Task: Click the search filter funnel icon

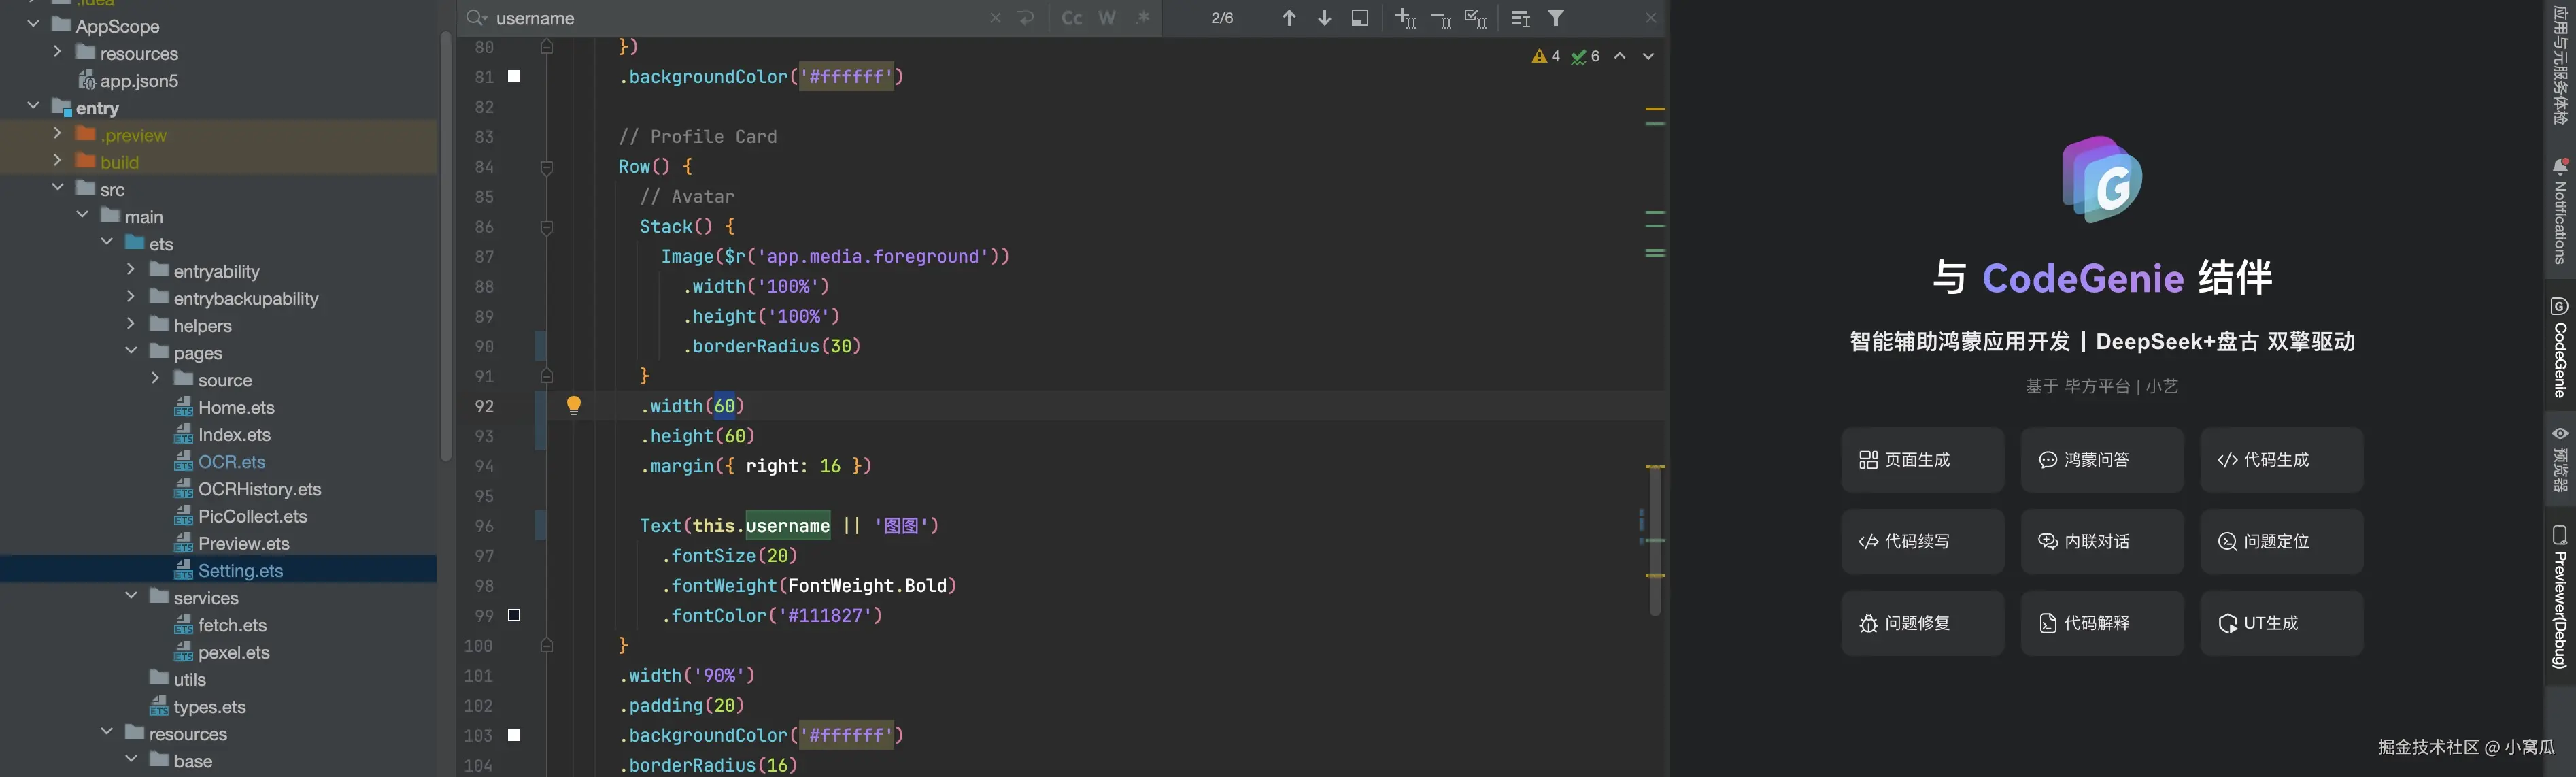Action: [x=1556, y=18]
